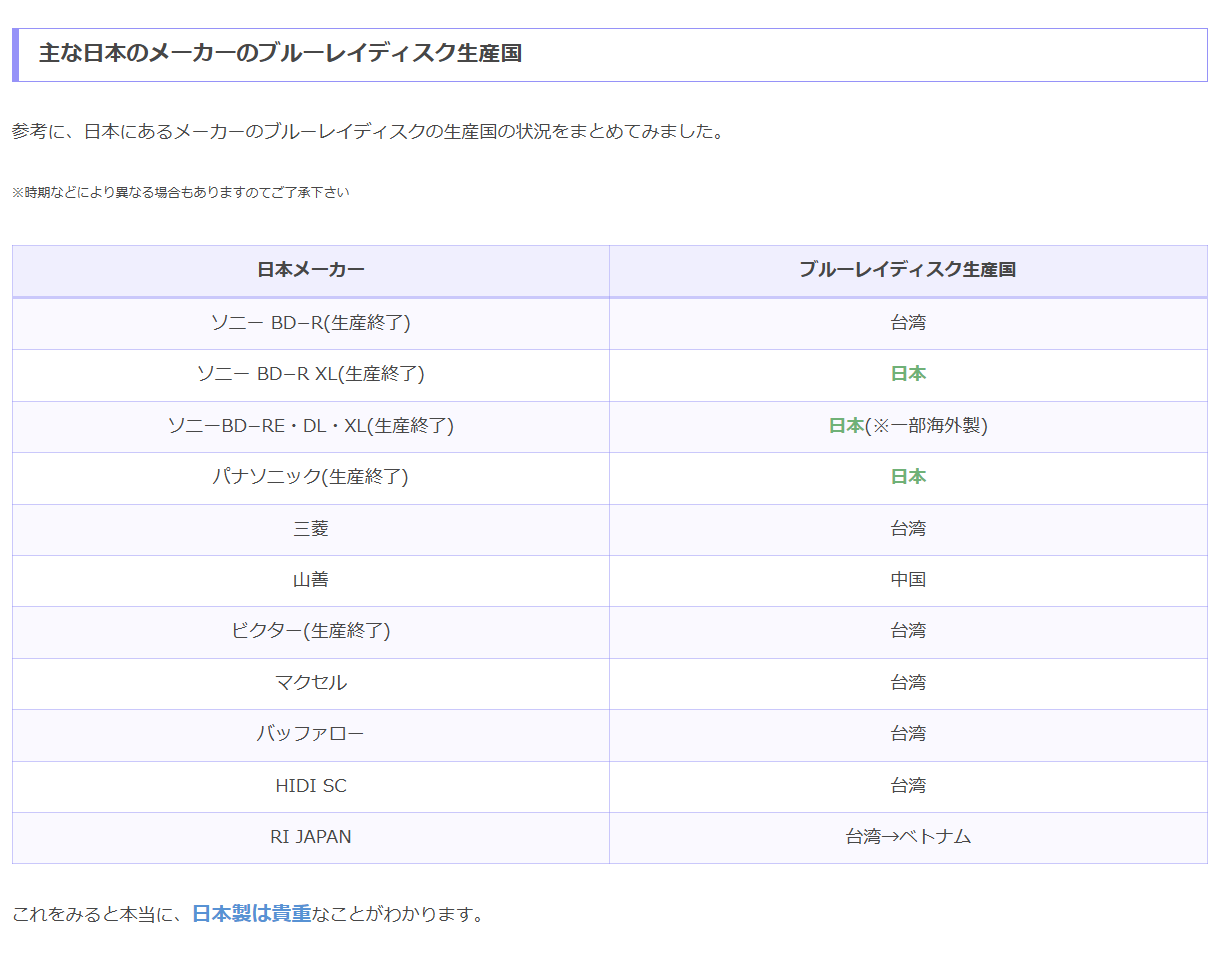Image resolution: width=1227 pixels, height=956 pixels.
Task: Click the ソニーBD−RE・DL・XL(生産終了) cell
Action: pos(311,426)
